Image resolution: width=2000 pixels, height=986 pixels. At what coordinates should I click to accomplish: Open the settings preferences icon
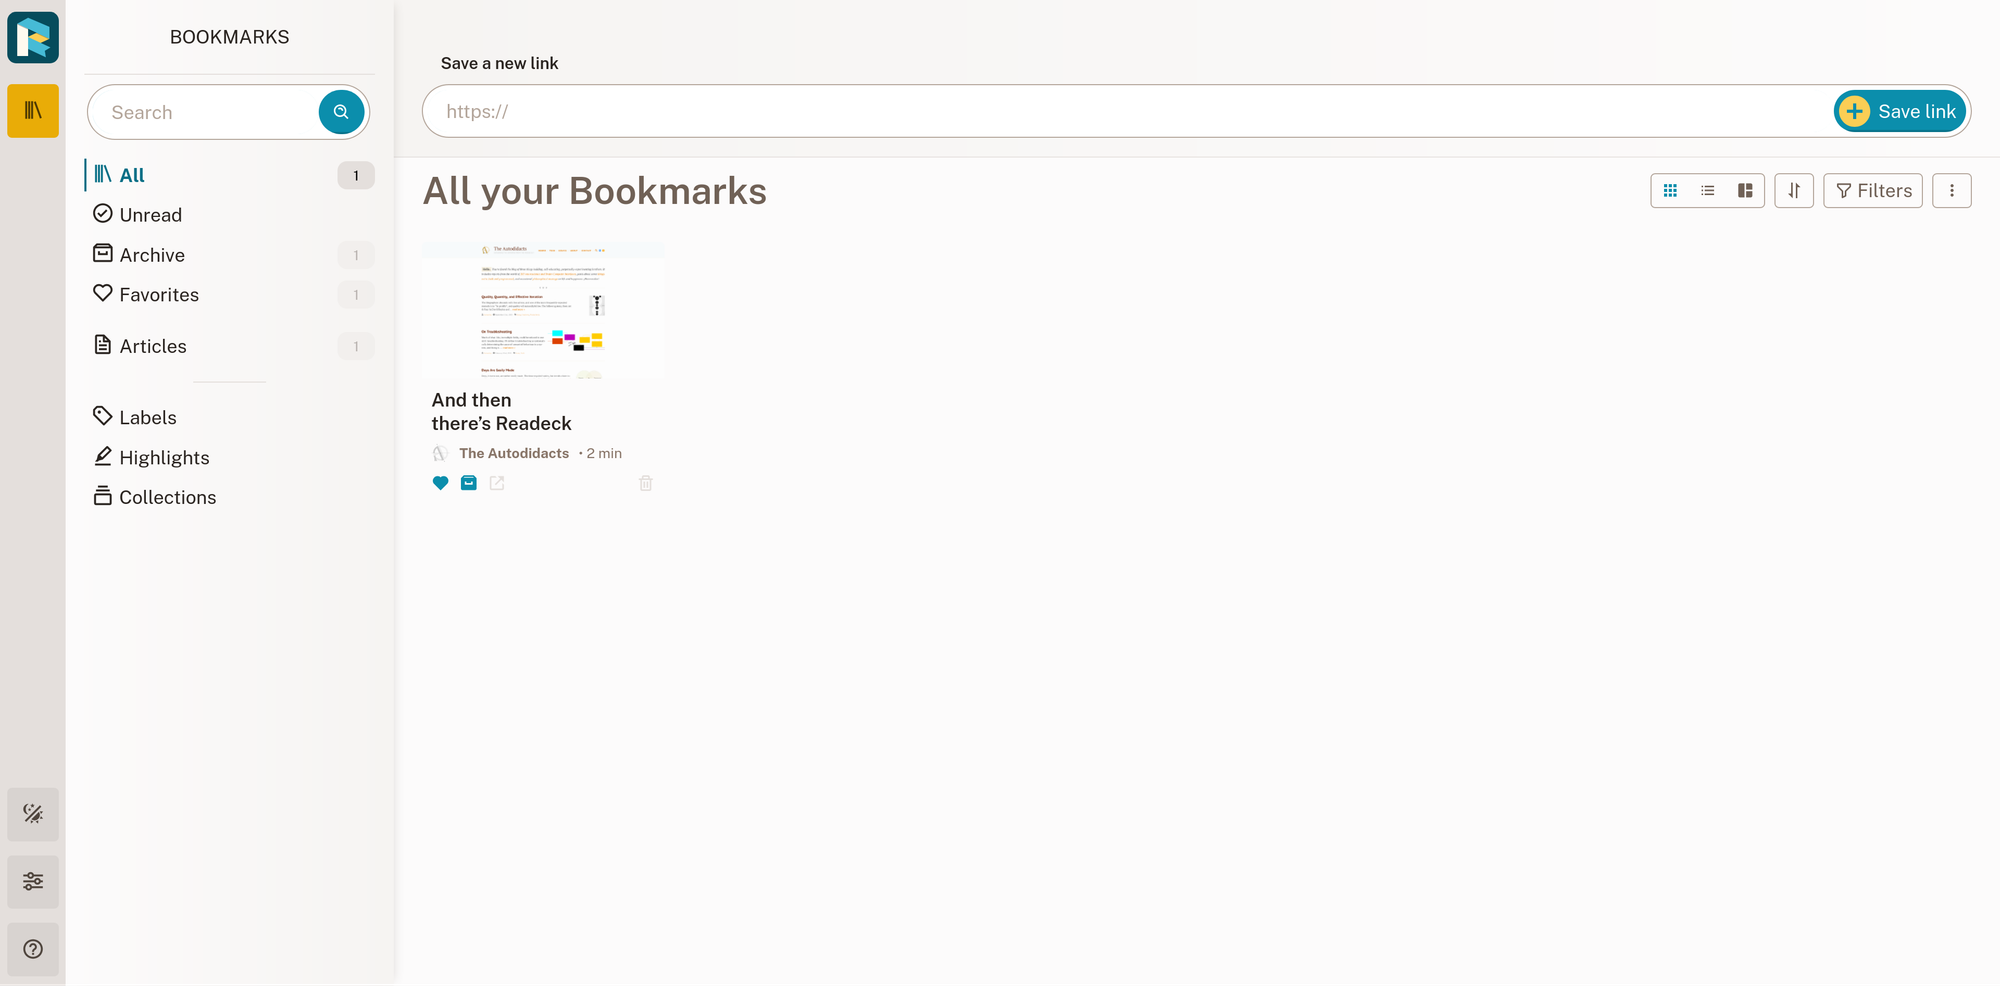tap(33, 881)
